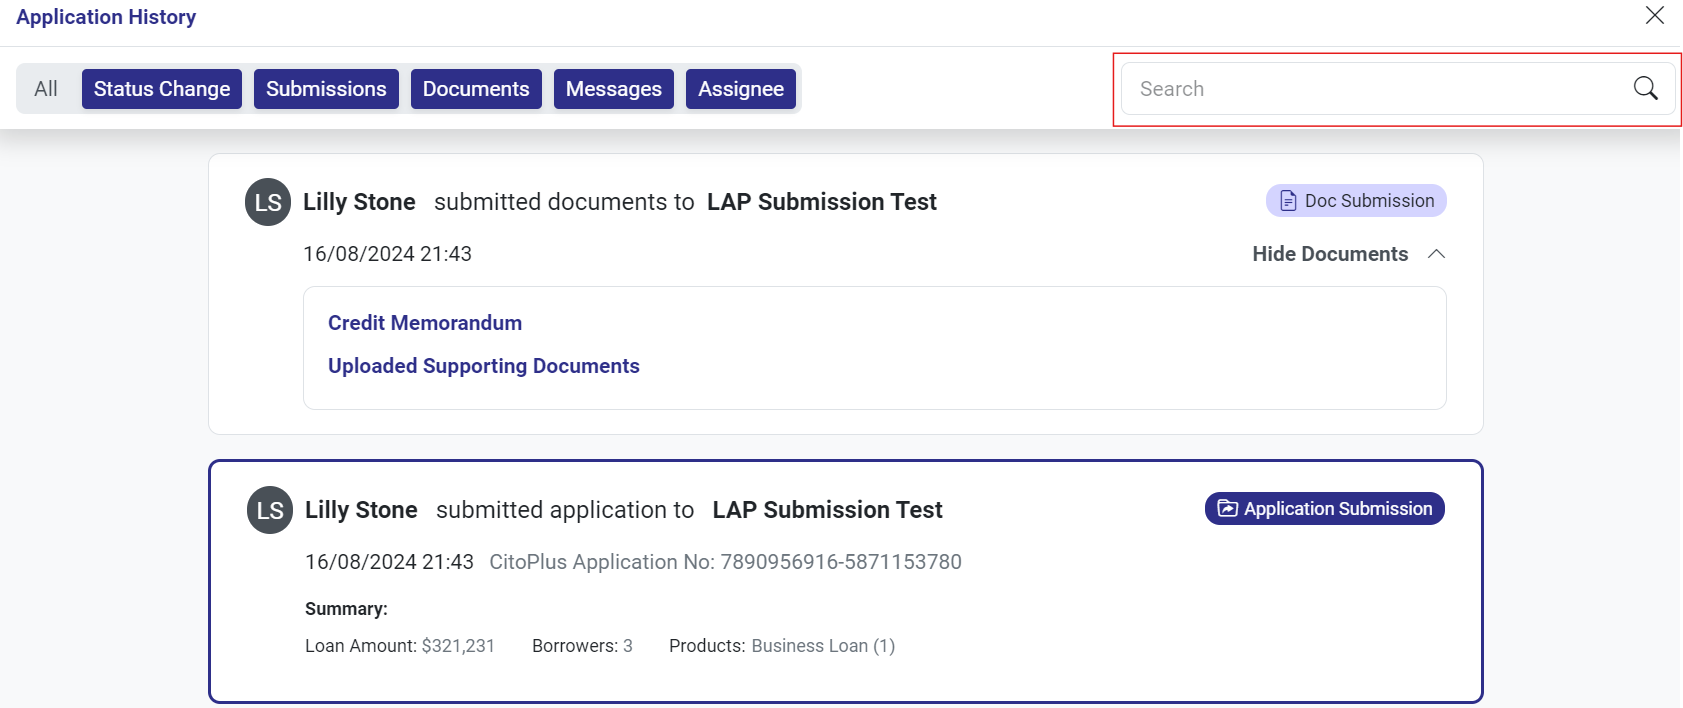Open the Credit Memorandum document
This screenshot has height=708, width=1683.
click(425, 323)
